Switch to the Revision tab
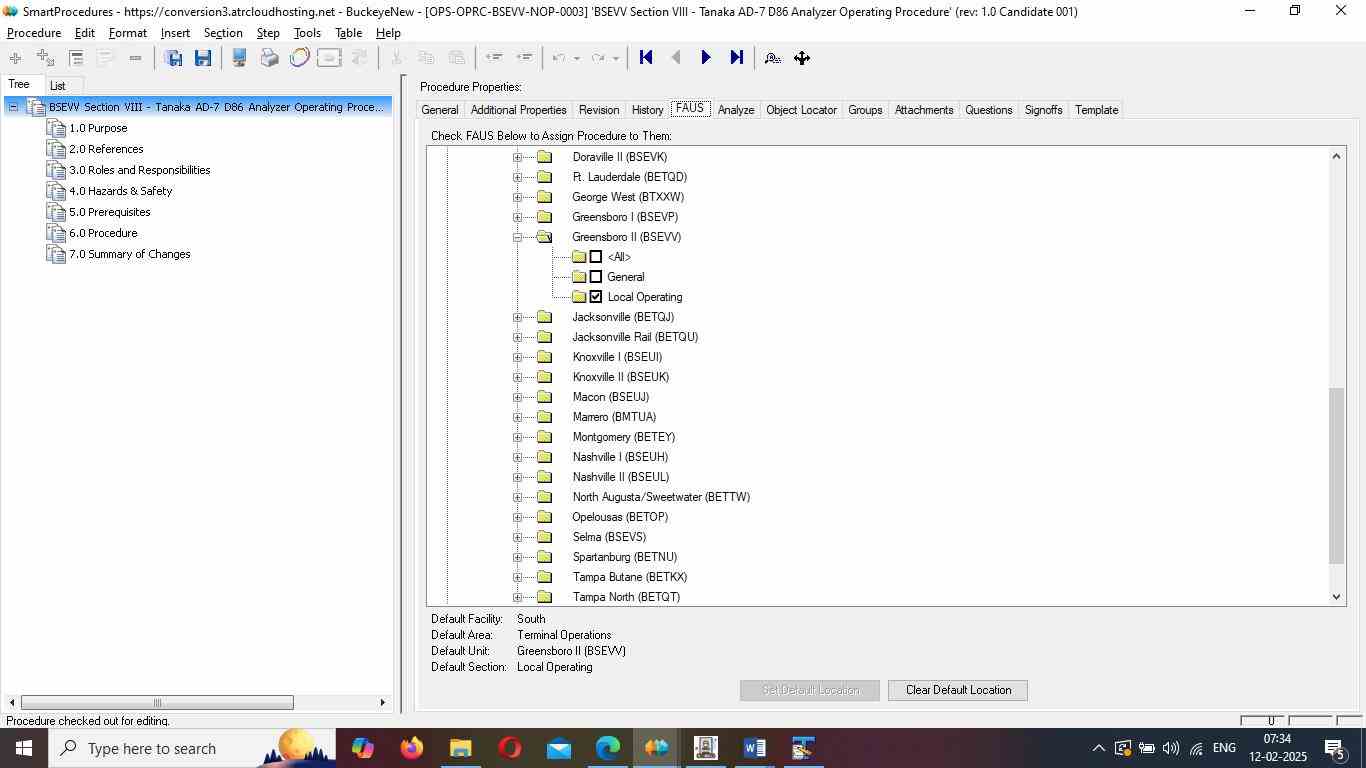The width and height of the screenshot is (1366, 768). (x=598, y=110)
